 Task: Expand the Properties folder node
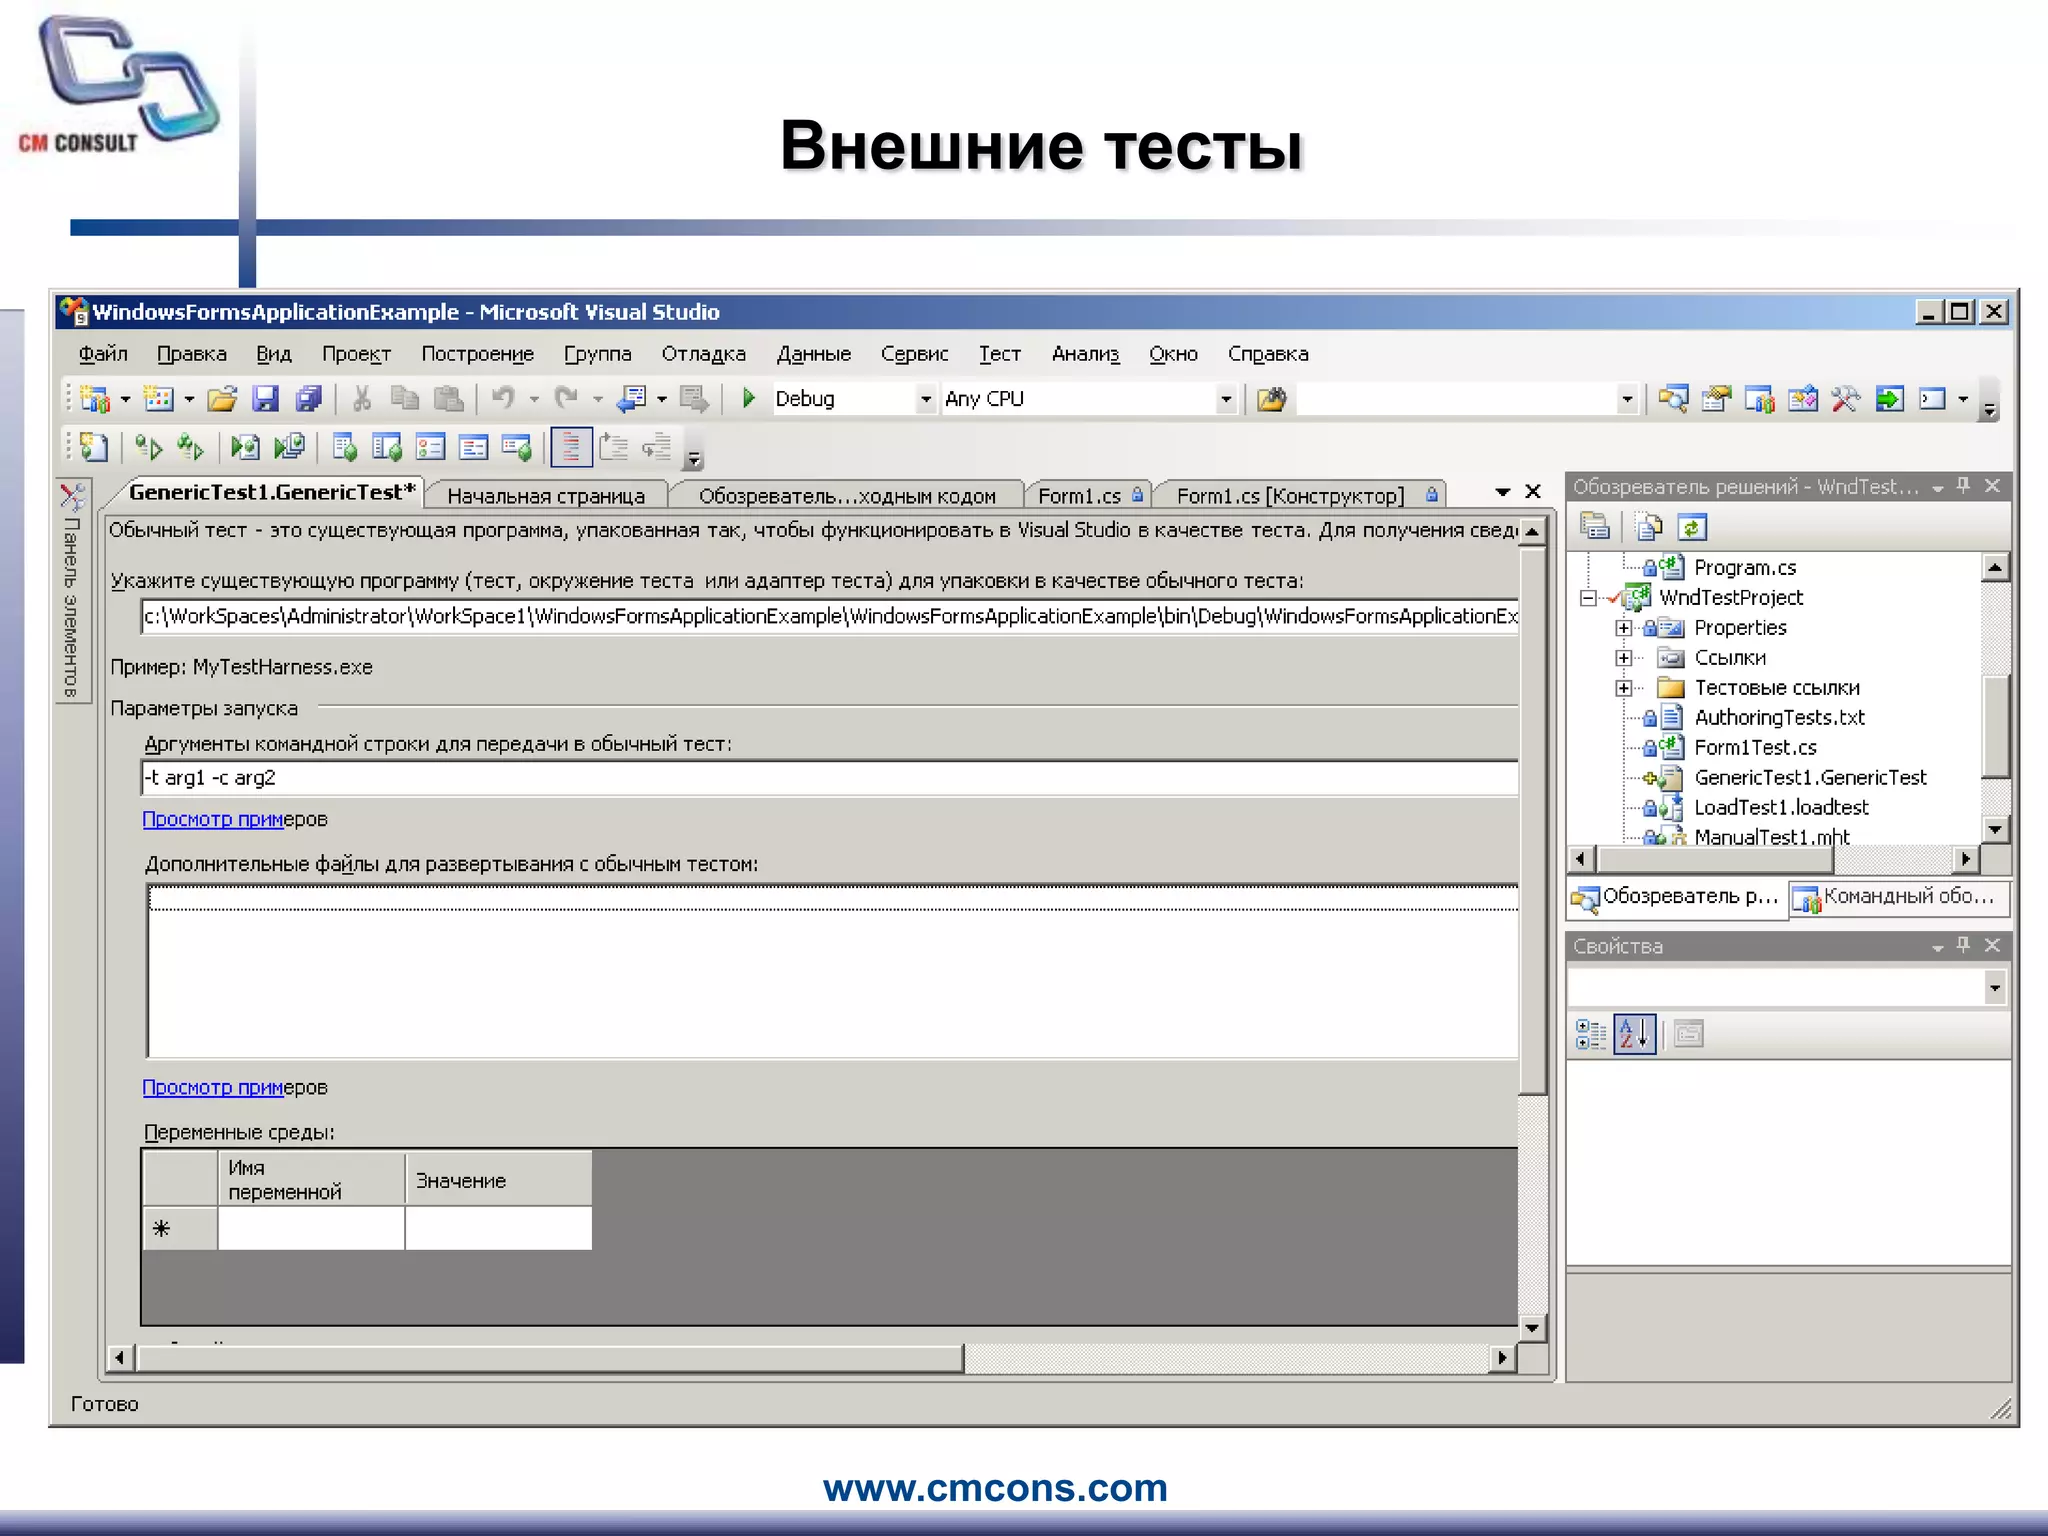1624,628
